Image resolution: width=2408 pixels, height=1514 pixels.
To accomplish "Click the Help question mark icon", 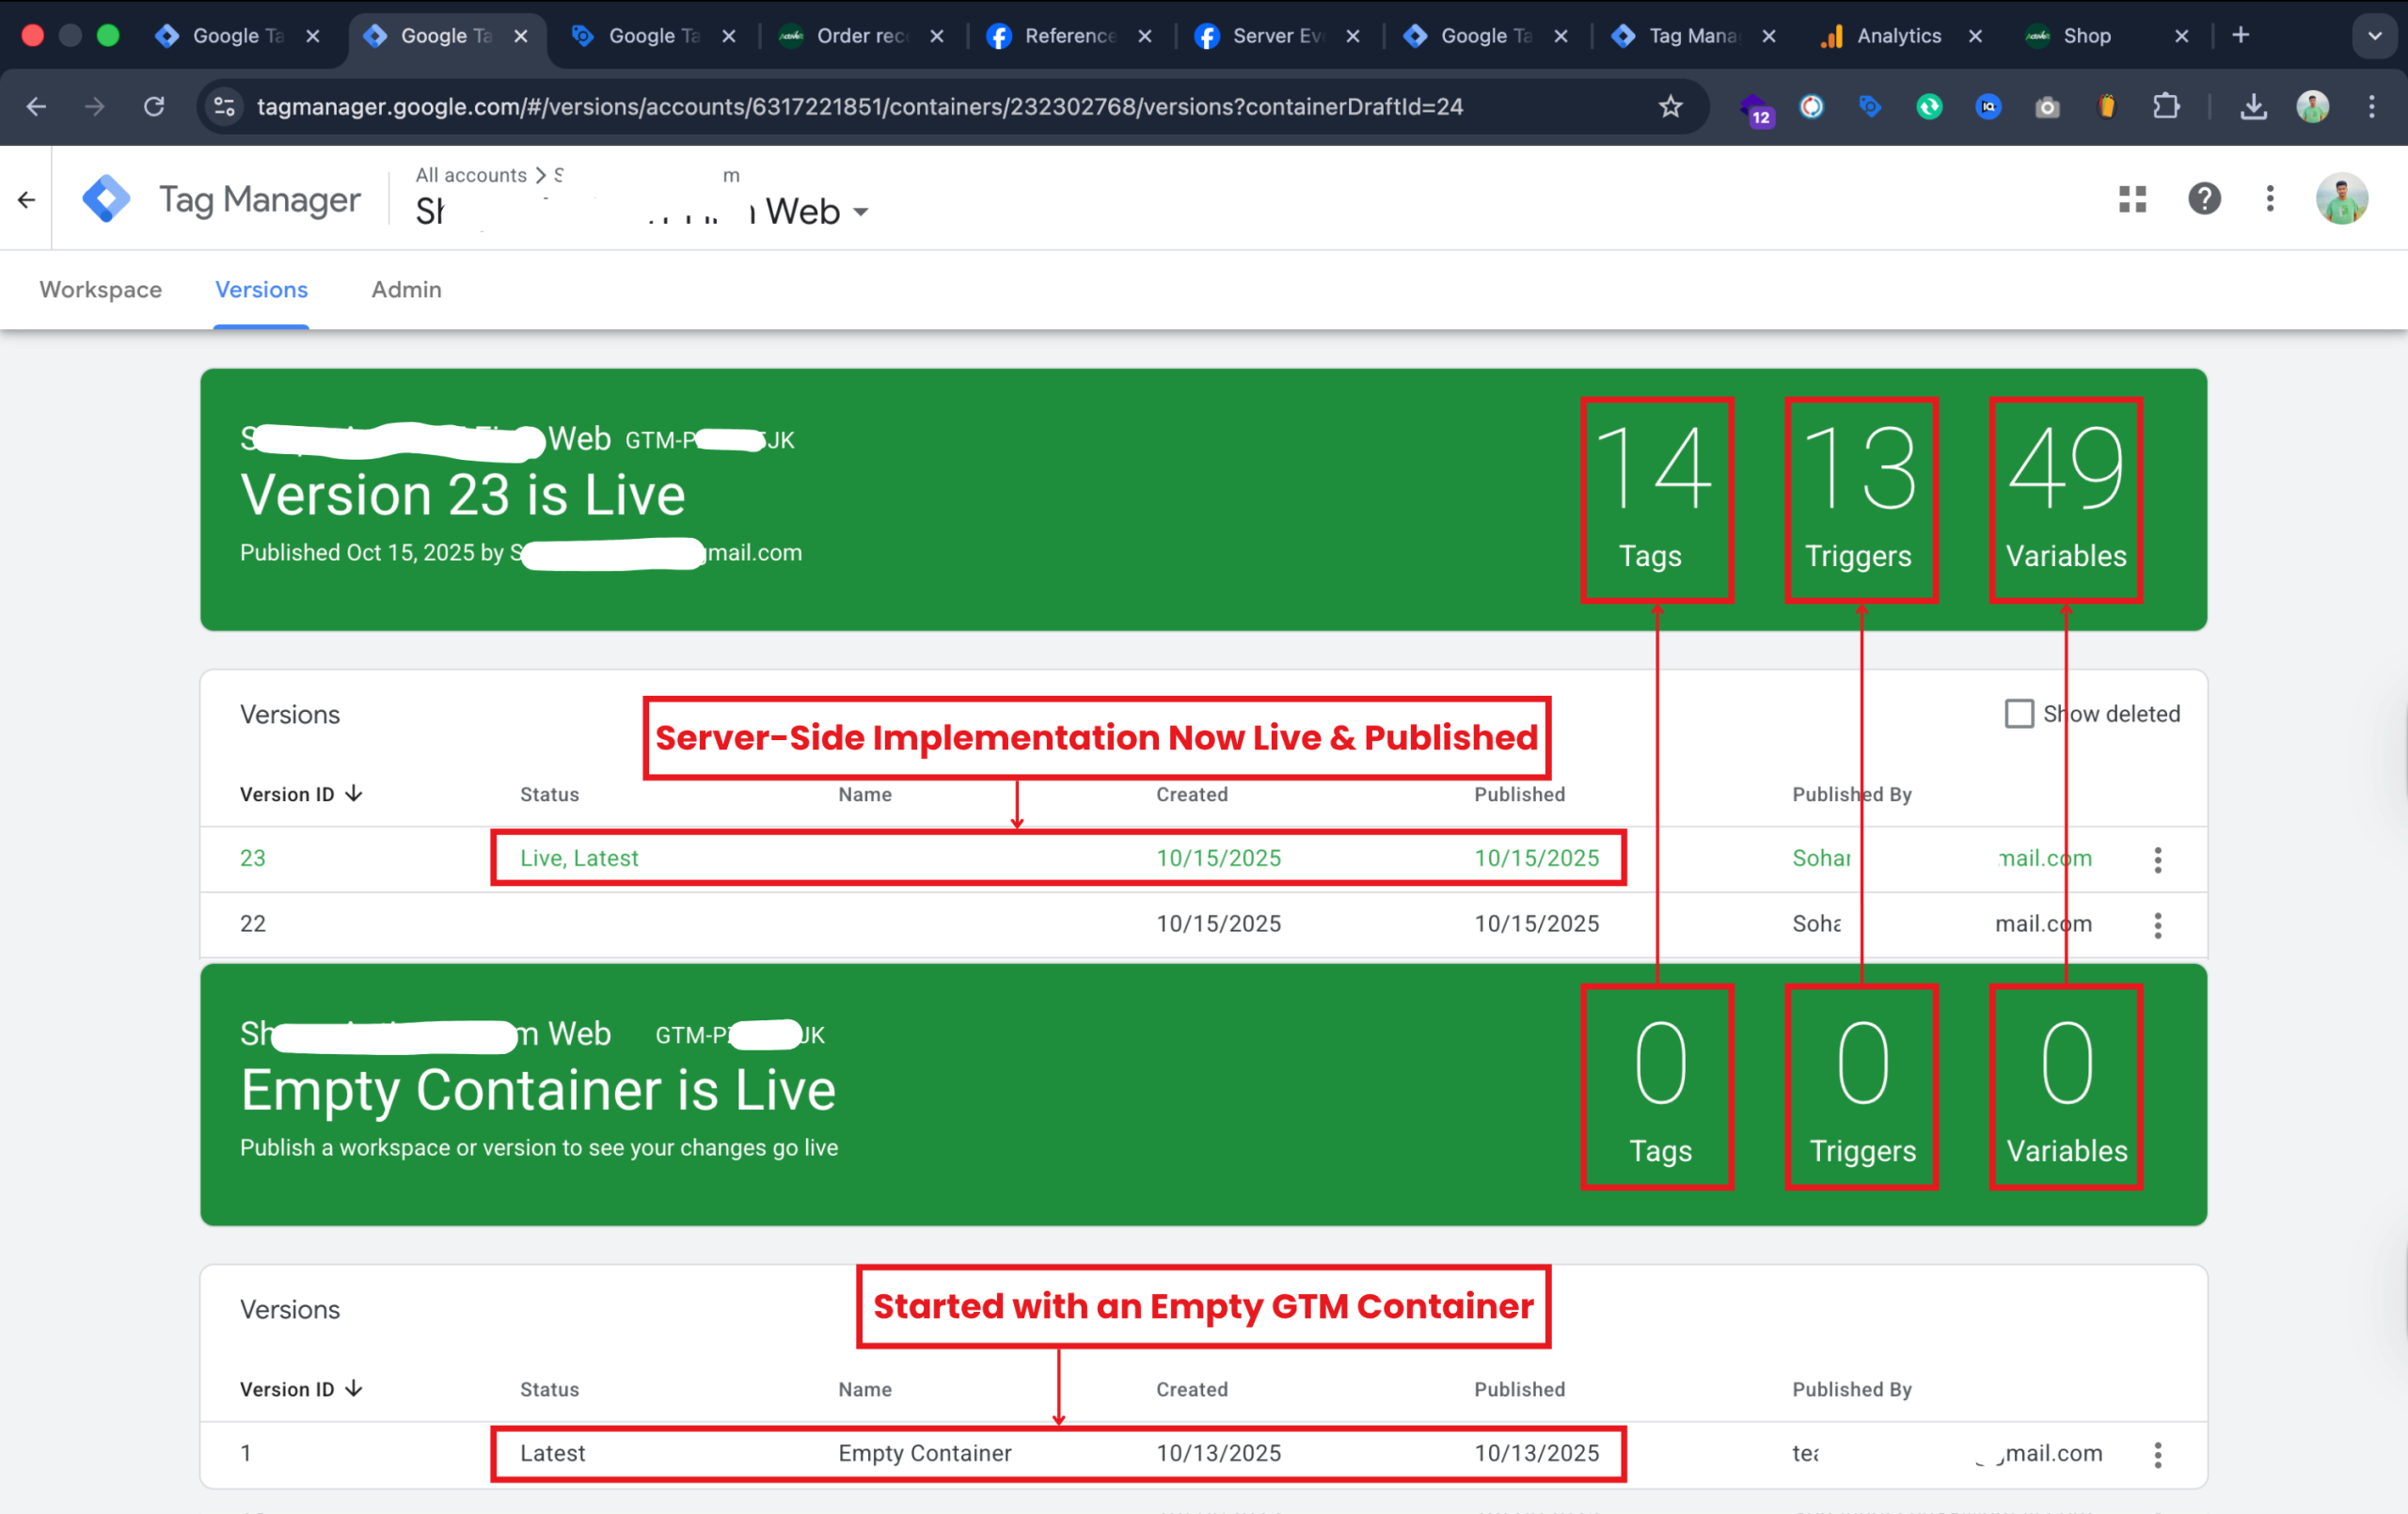I will (2204, 199).
